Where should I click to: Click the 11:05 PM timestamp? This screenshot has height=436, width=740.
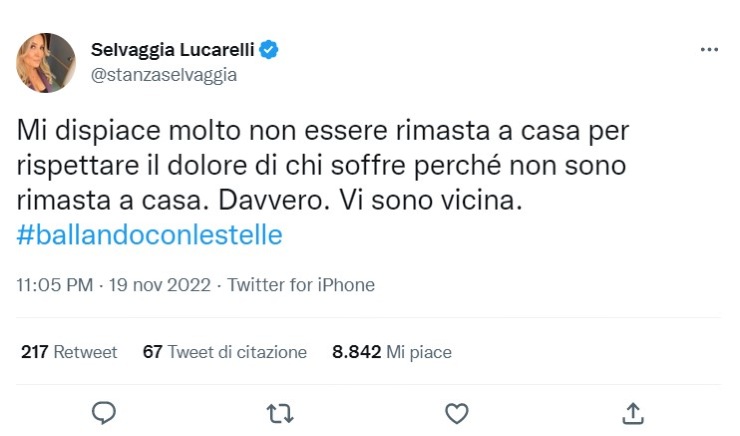coord(55,285)
